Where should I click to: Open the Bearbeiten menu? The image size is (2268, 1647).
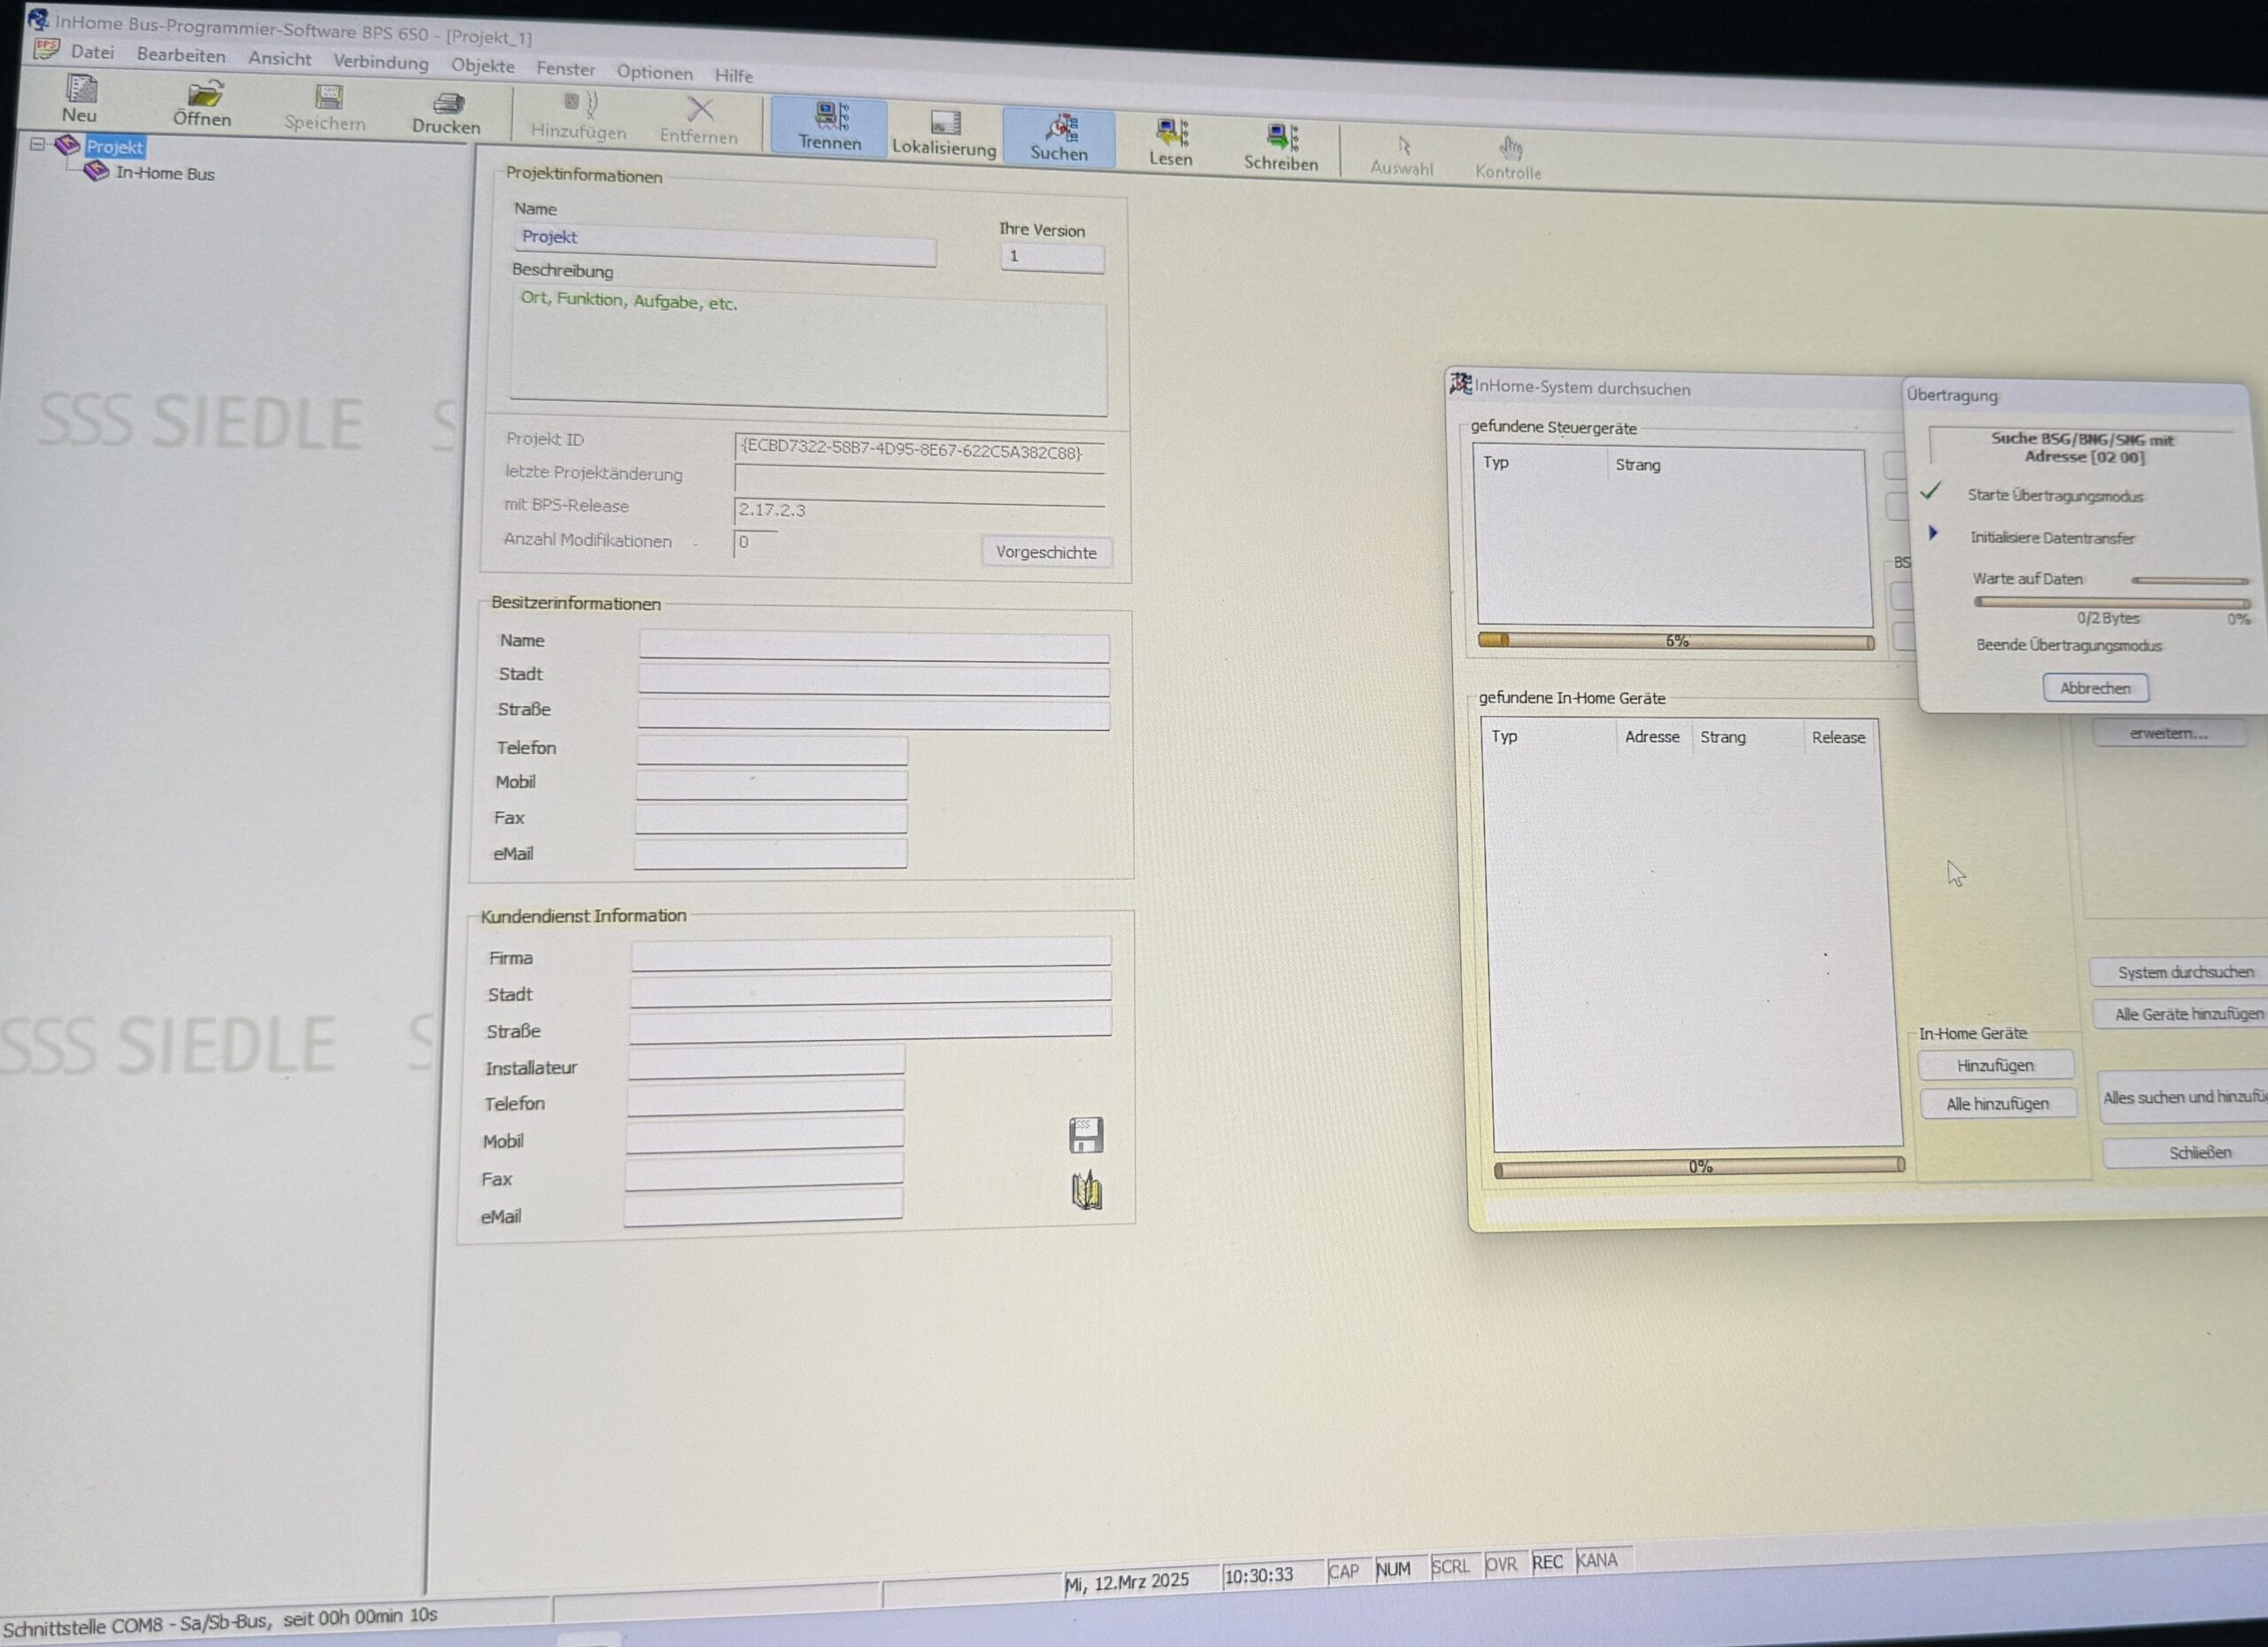tap(181, 55)
